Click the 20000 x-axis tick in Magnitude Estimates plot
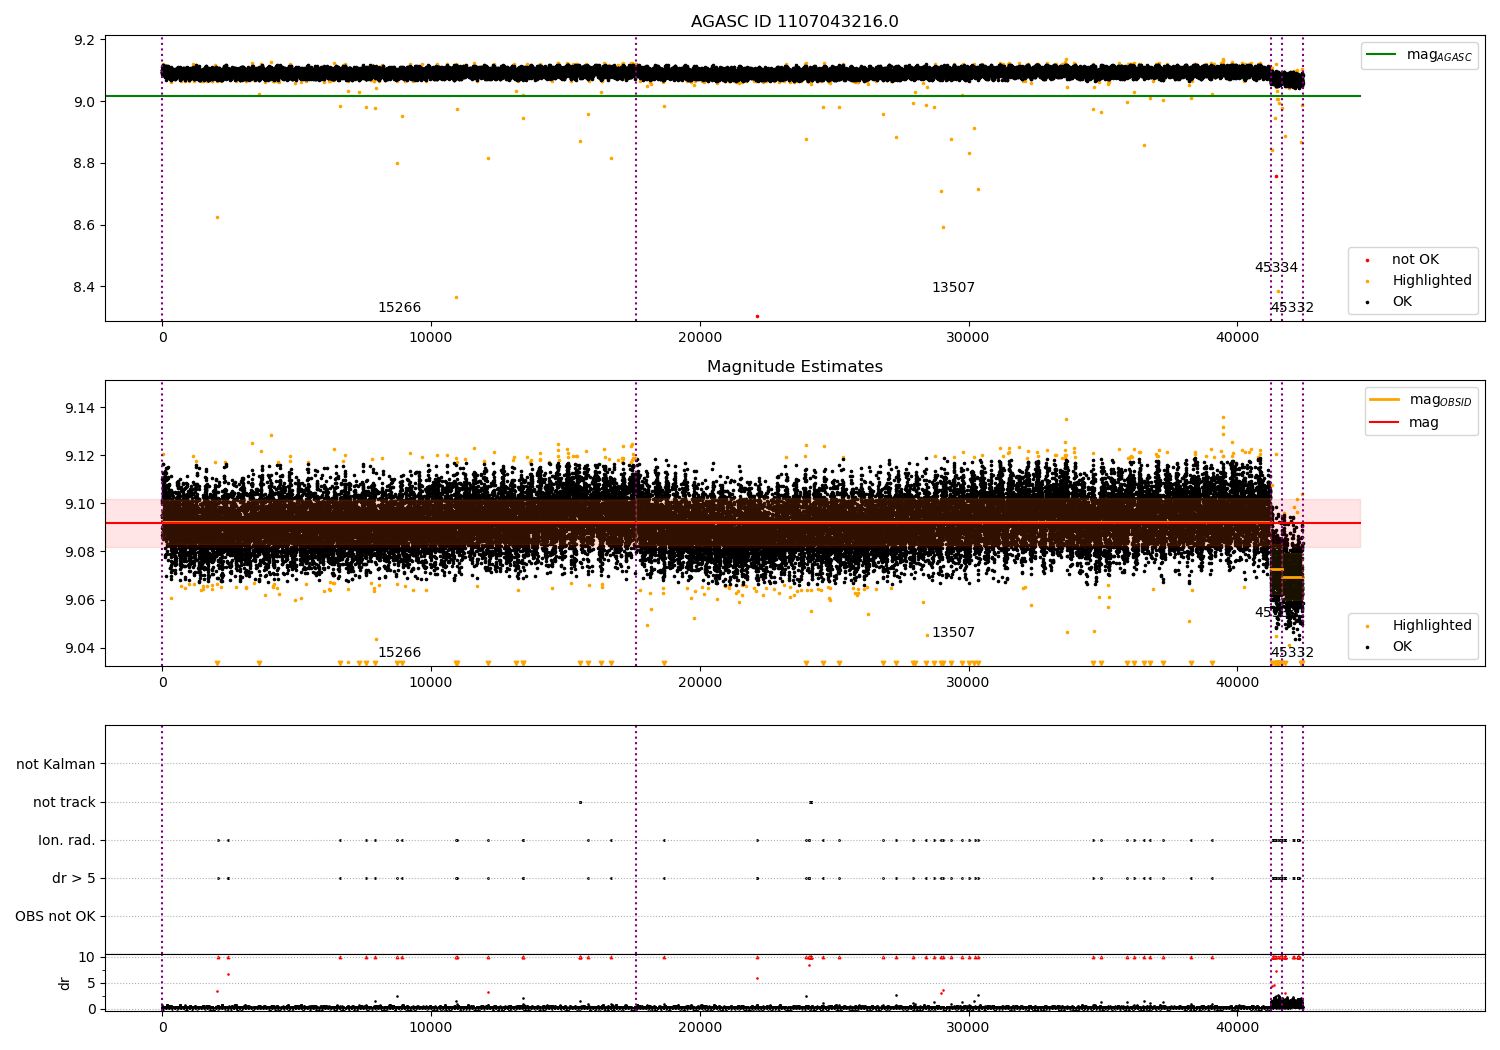This screenshot has height=1050, width=1500. (x=700, y=683)
